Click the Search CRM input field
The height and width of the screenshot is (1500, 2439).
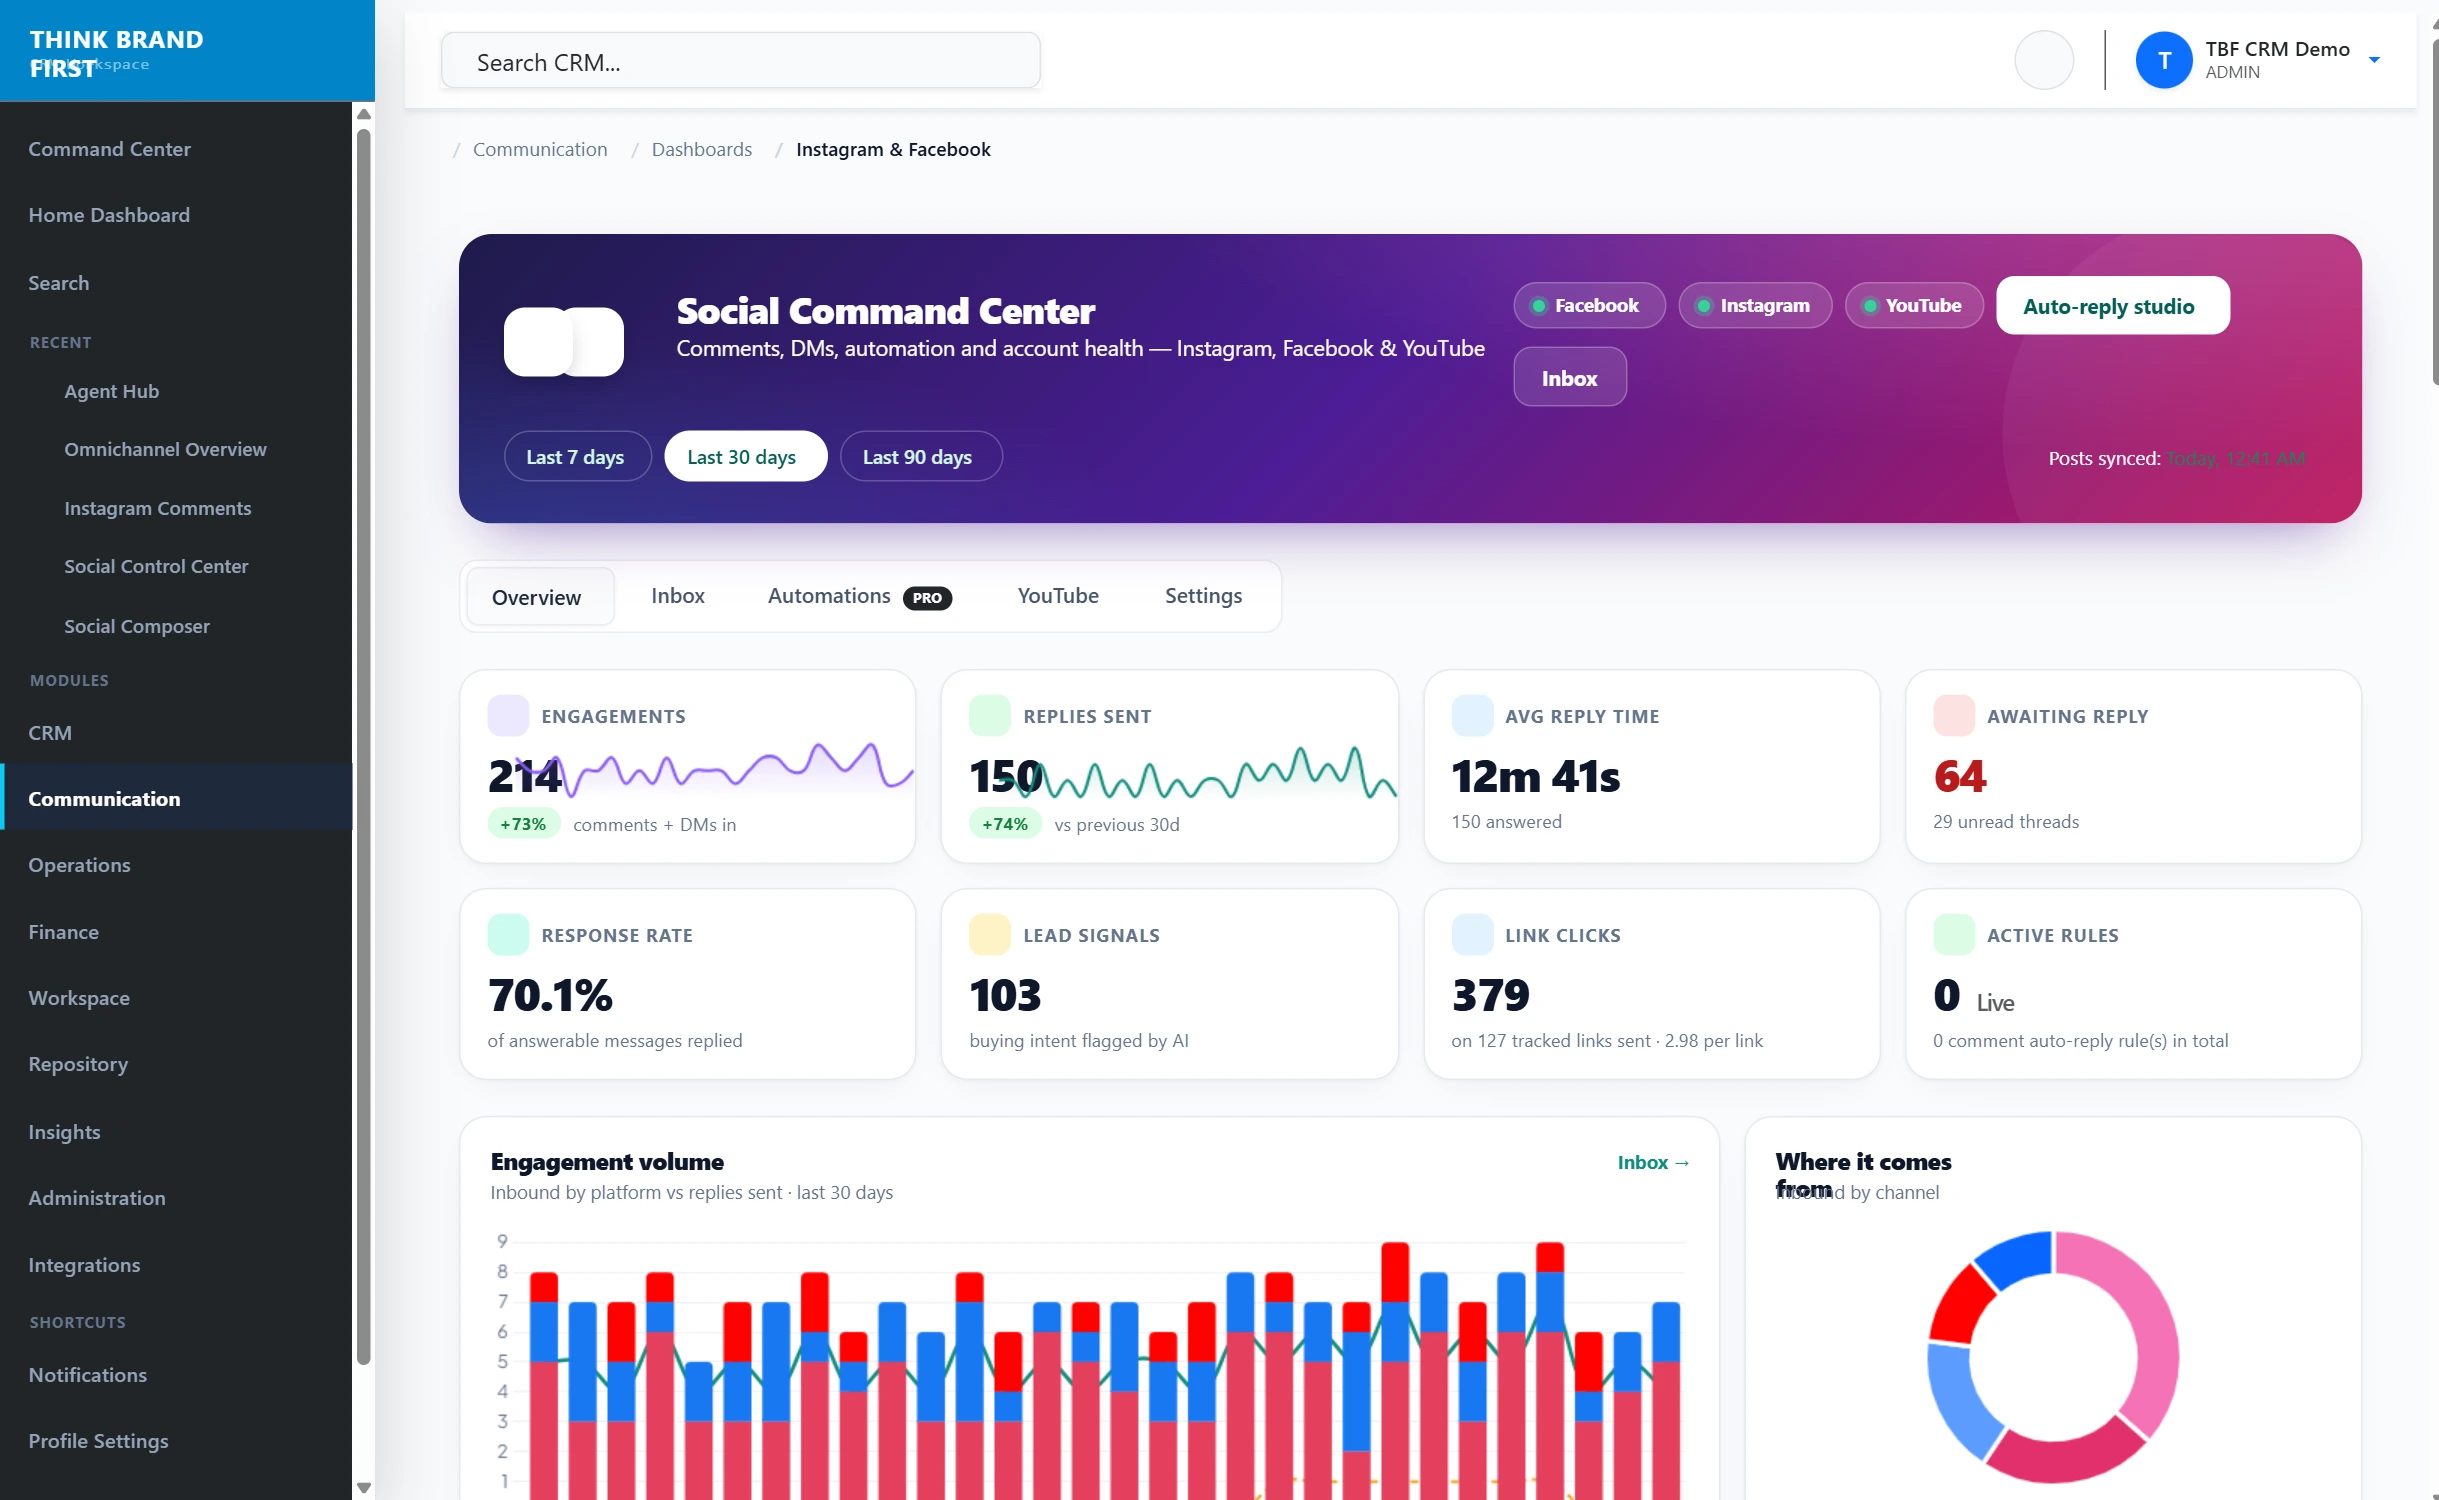point(740,61)
